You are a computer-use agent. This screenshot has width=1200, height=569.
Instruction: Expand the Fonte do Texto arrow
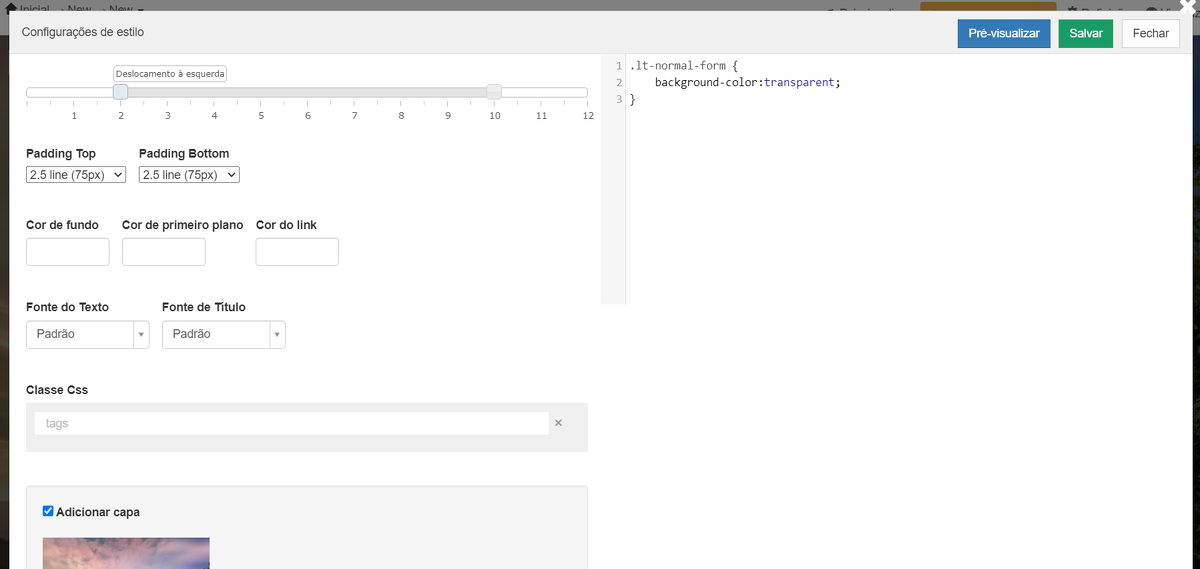tap(141, 334)
